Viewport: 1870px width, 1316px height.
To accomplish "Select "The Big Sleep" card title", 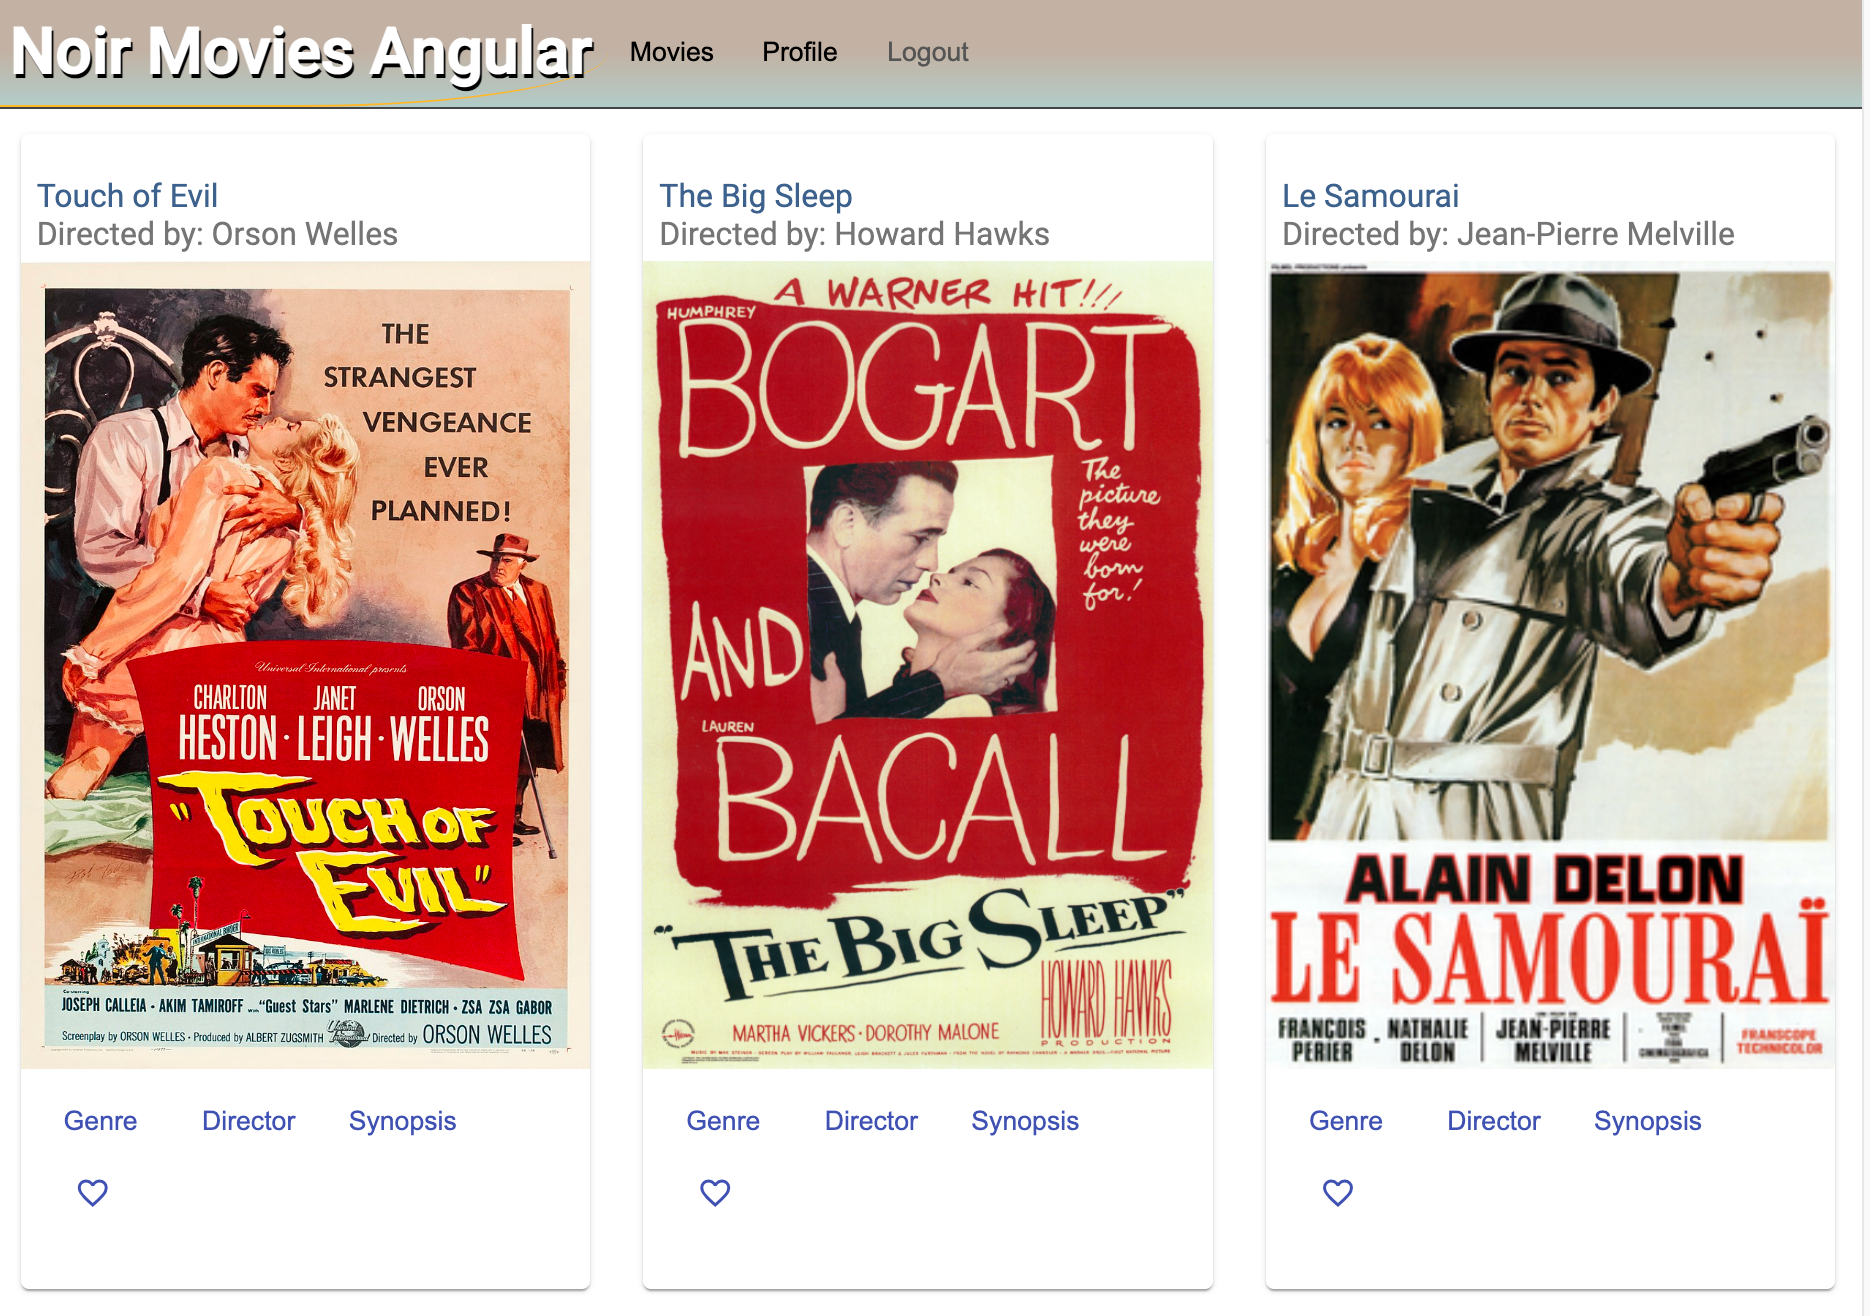I will pyautogui.click(x=756, y=196).
